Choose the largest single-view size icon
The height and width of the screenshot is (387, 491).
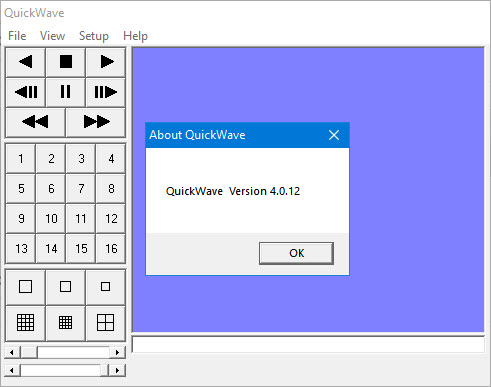pos(26,287)
